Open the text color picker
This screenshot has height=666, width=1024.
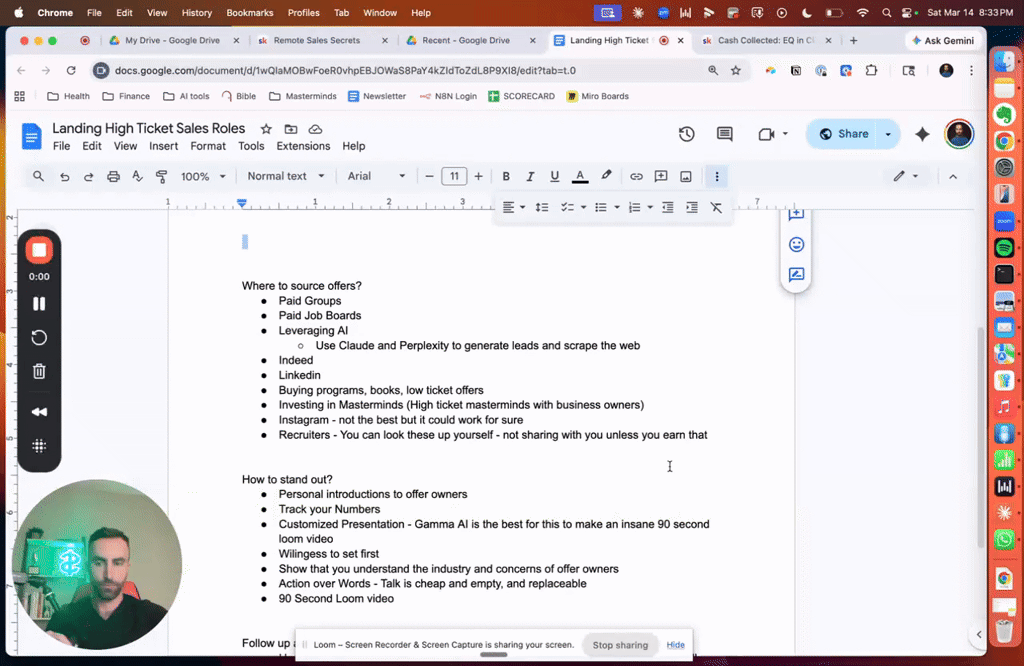pos(580,176)
